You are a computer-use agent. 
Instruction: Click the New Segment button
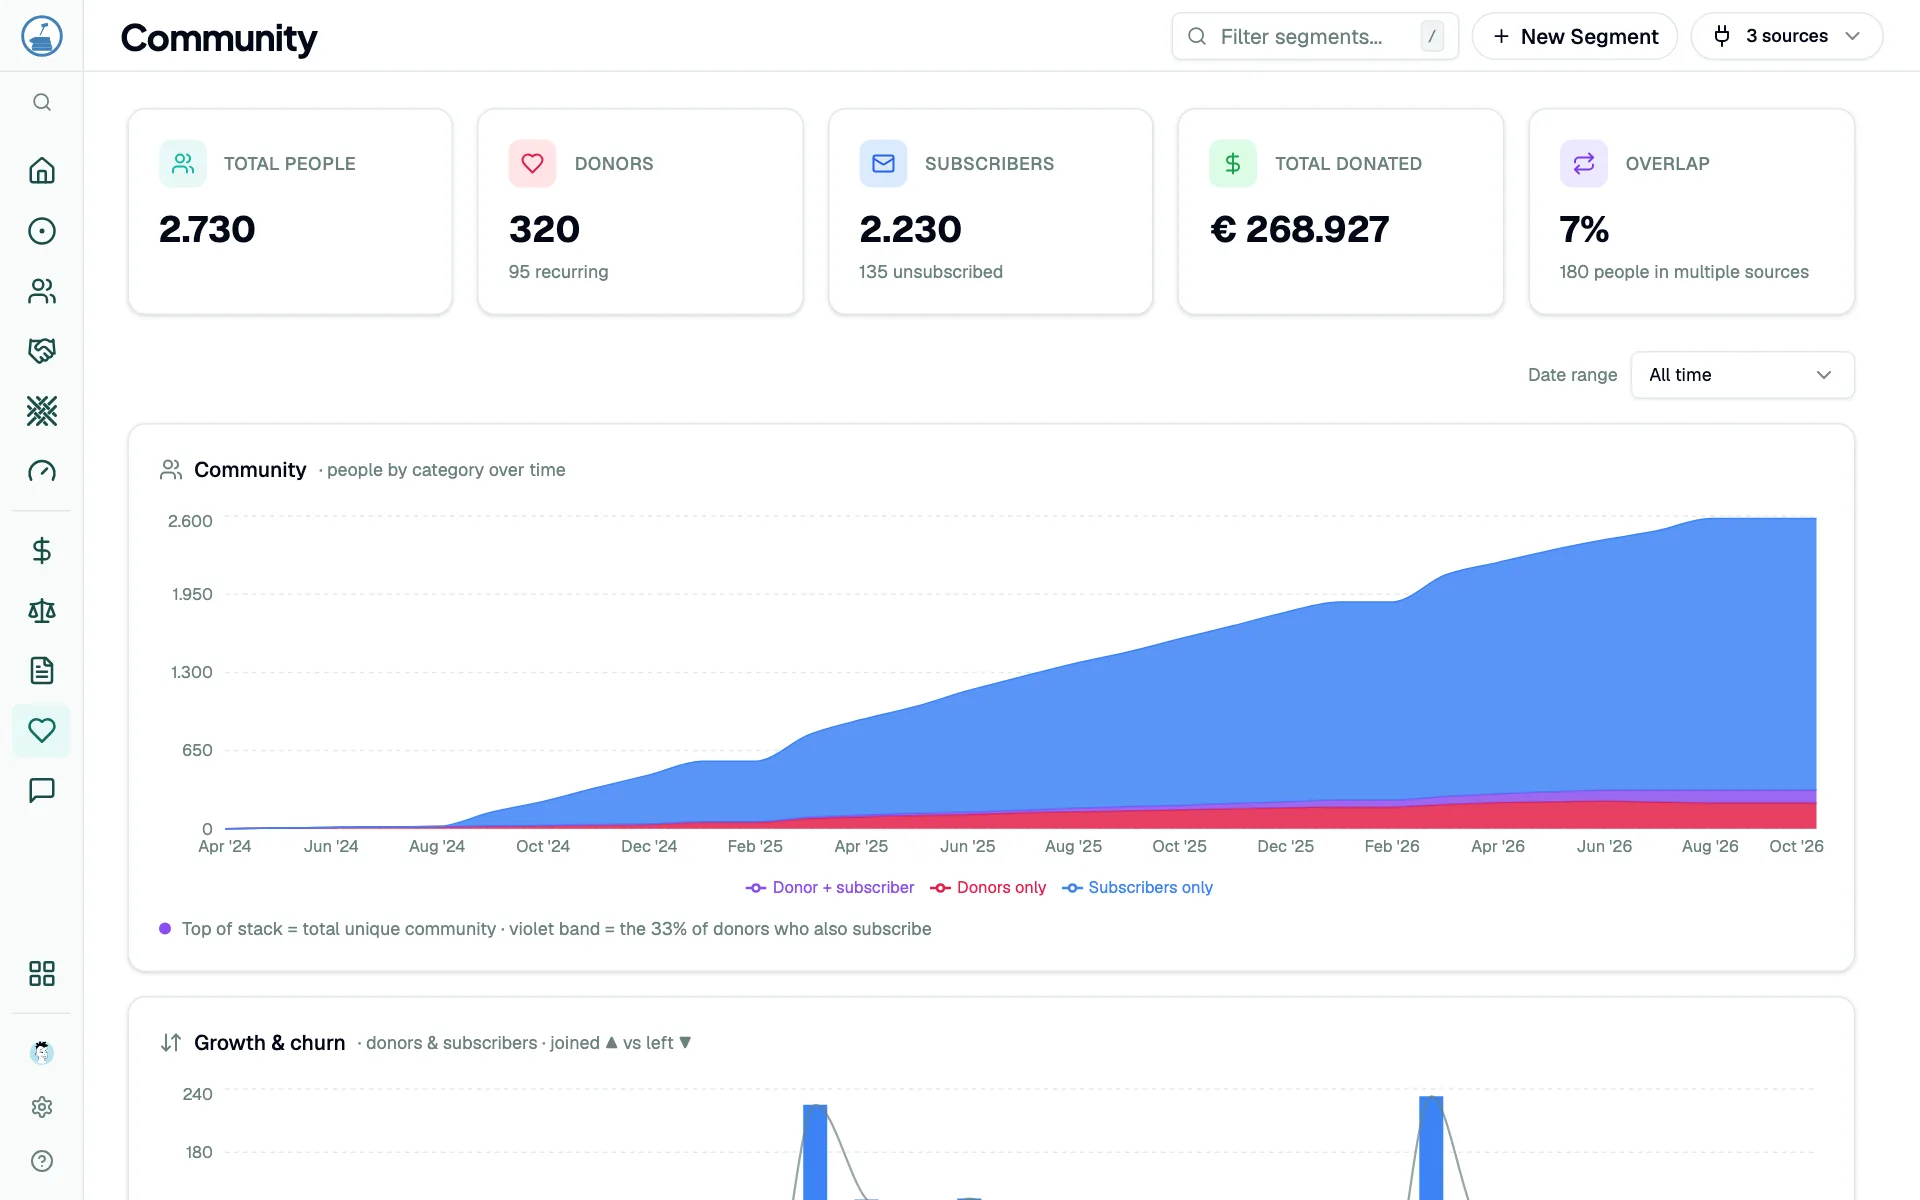(1574, 36)
